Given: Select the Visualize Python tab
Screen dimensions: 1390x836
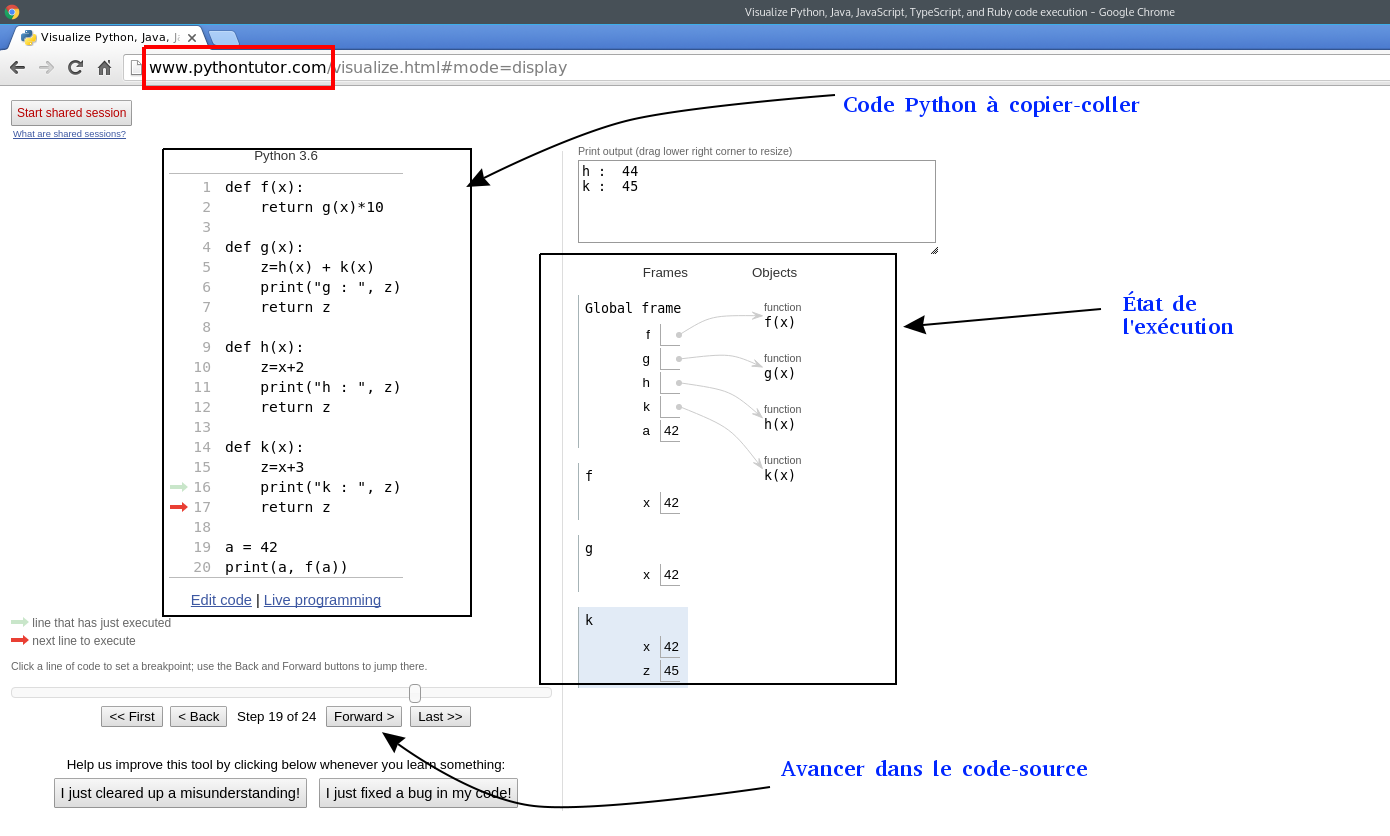Looking at the screenshot, I should 109,38.
